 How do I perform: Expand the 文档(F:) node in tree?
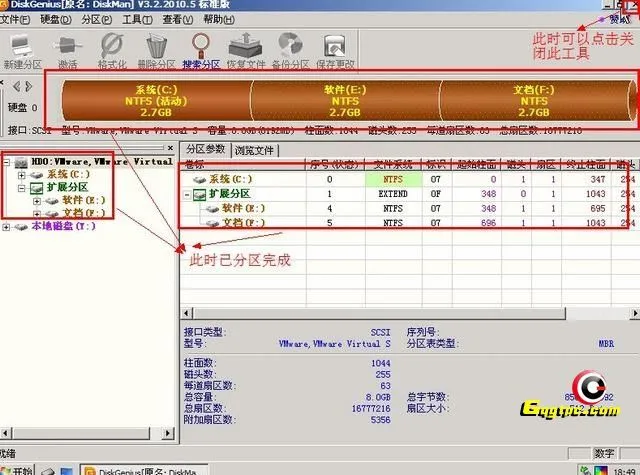(37, 214)
